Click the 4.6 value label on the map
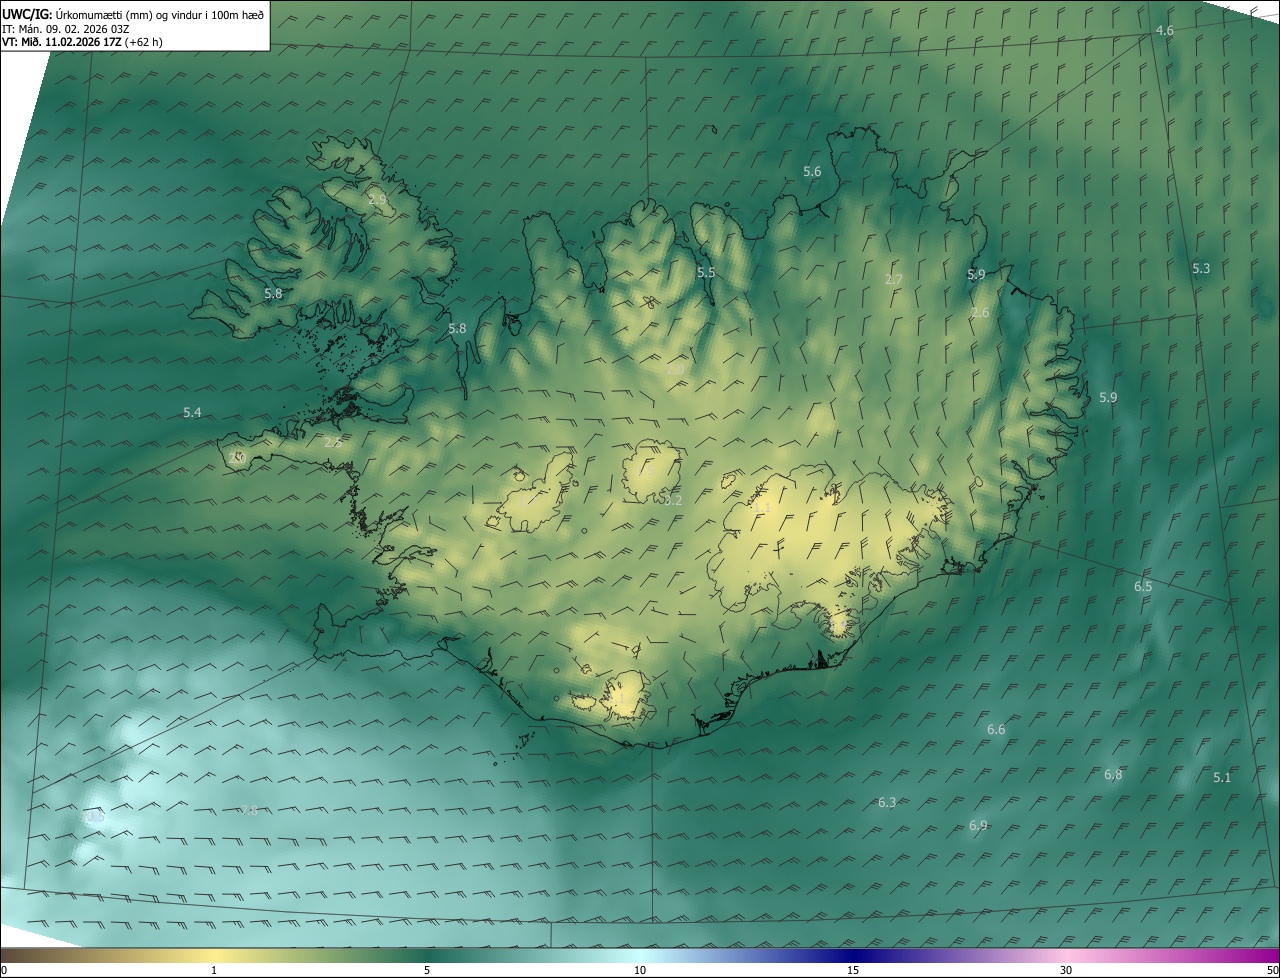 pos(1164,31)
